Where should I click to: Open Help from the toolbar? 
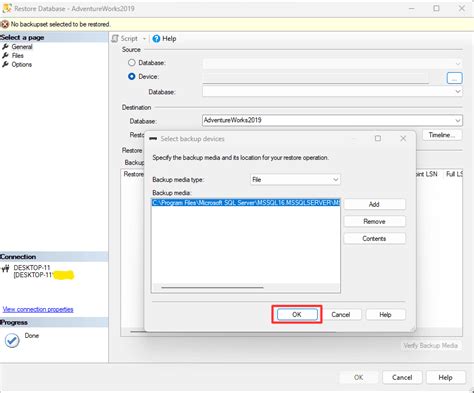[164, 39]
